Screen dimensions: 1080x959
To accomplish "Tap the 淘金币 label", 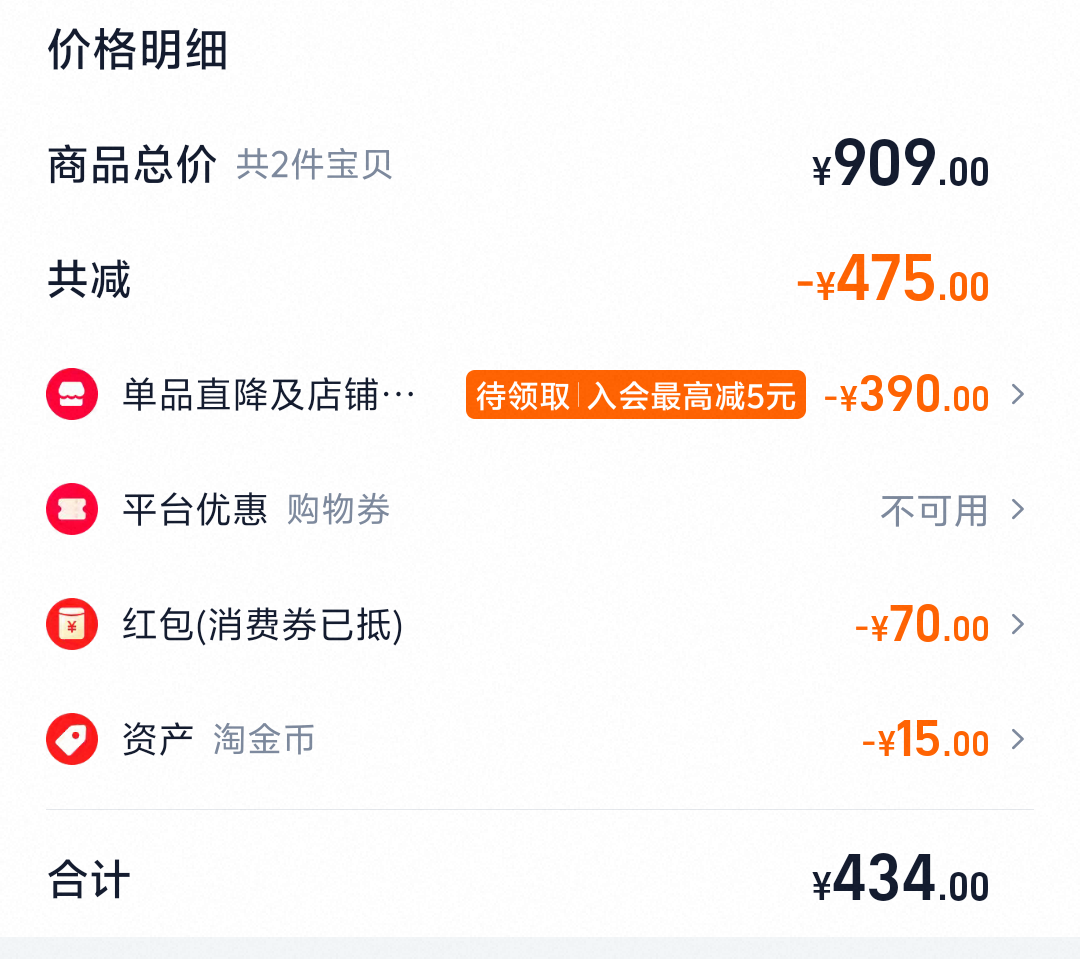I will click(x=264, y=740).
